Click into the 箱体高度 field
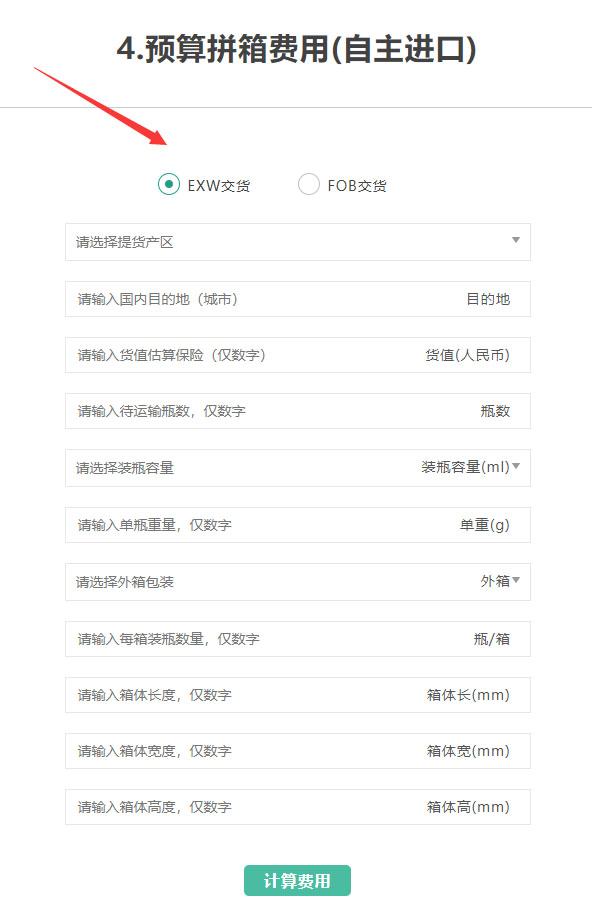The height and width of the screenshot is (914, 592). [x=298, y=807]
